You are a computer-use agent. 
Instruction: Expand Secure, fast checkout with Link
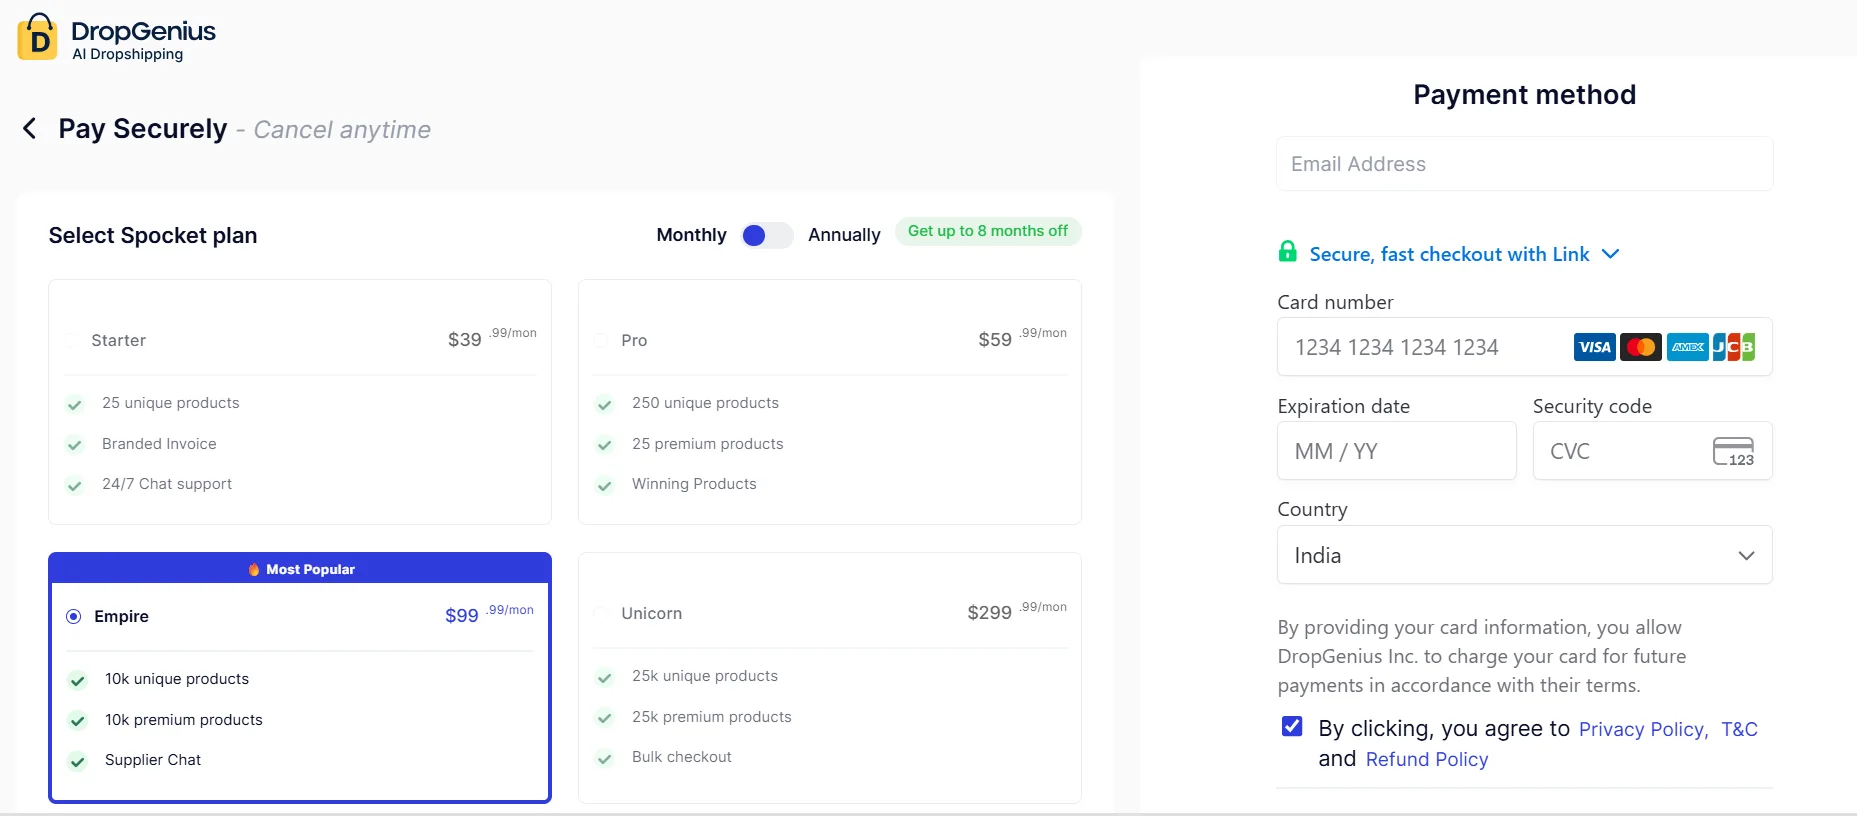point(1464,254)
